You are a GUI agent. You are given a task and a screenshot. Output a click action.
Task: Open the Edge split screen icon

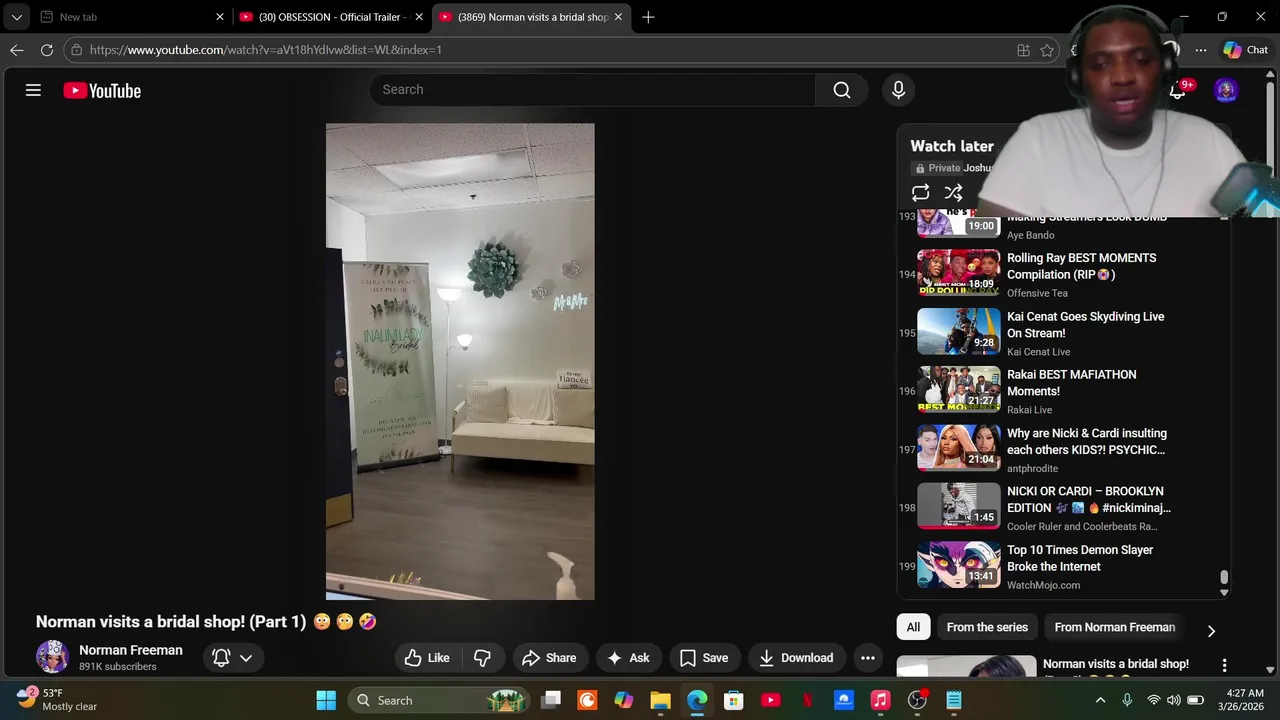point(1023,50)
